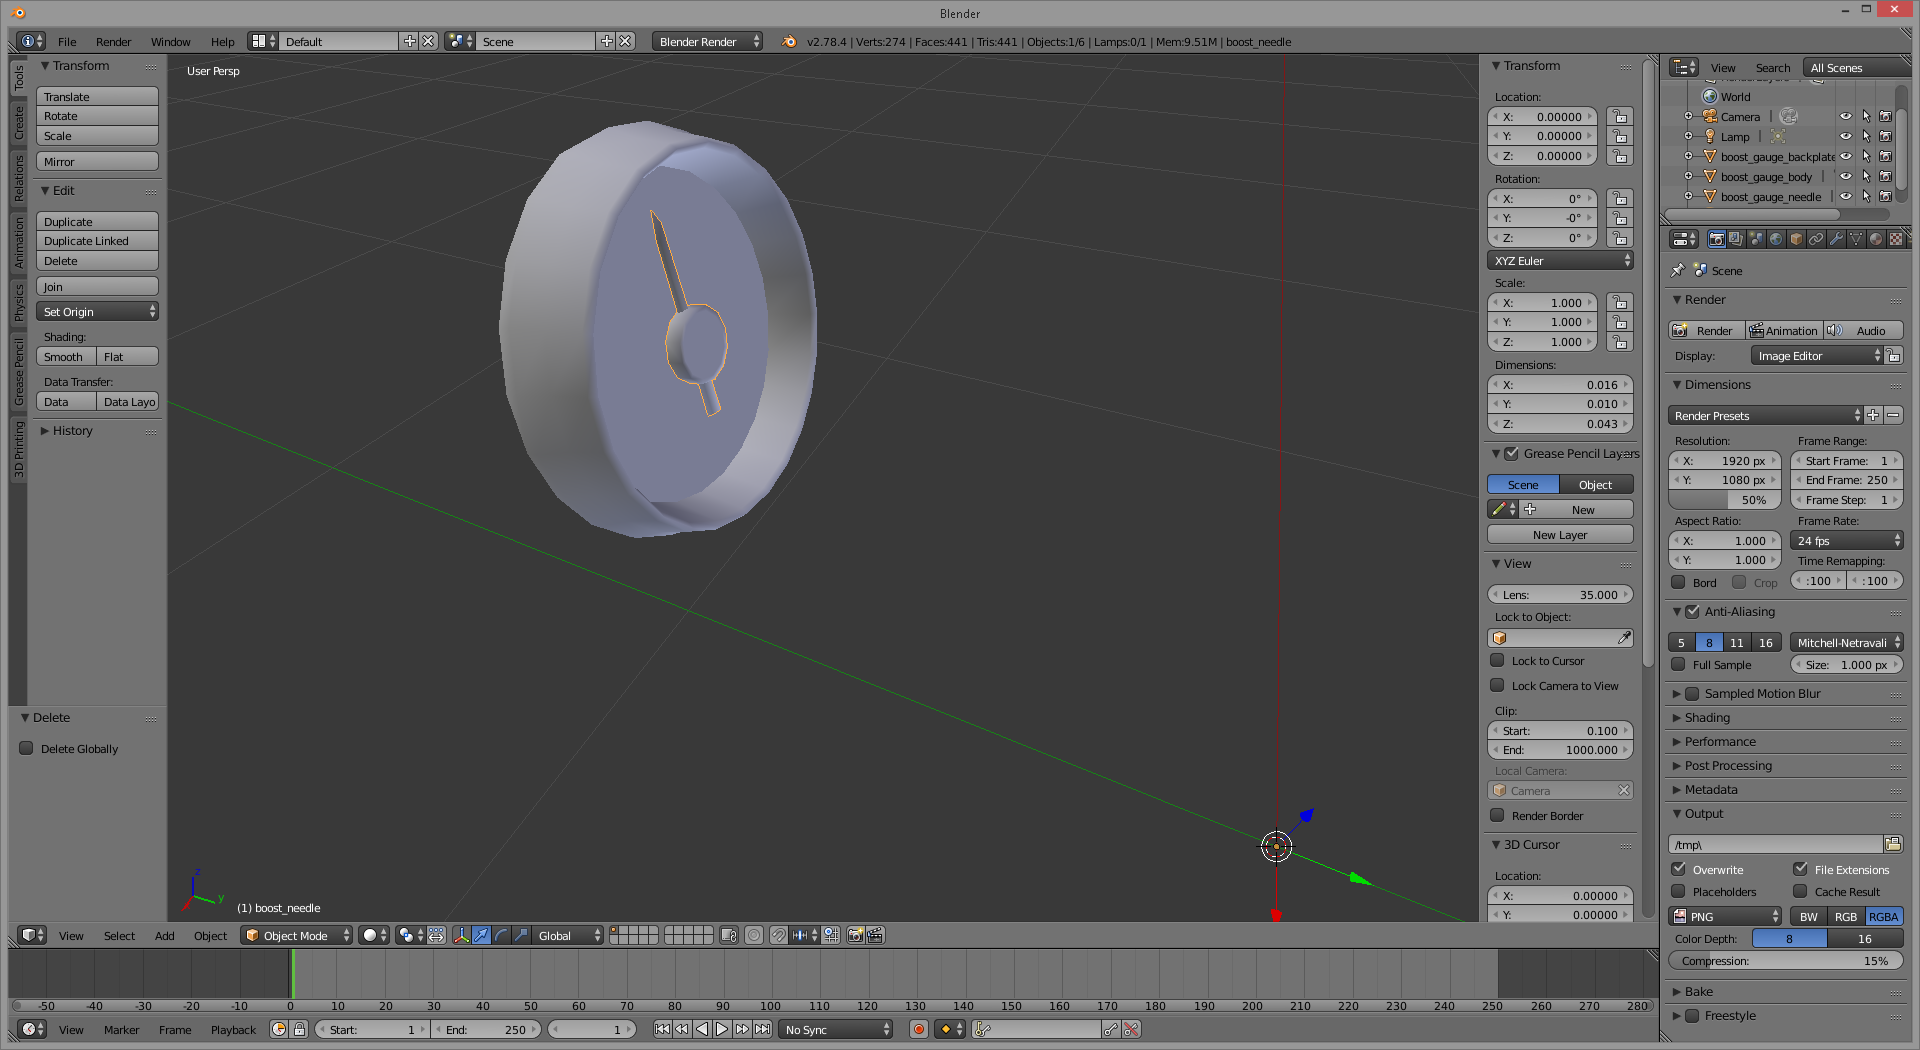Select the translate manipulator arrow icon
The width and height of the screenshot is (1920, 1050).
tap(481, 935)
